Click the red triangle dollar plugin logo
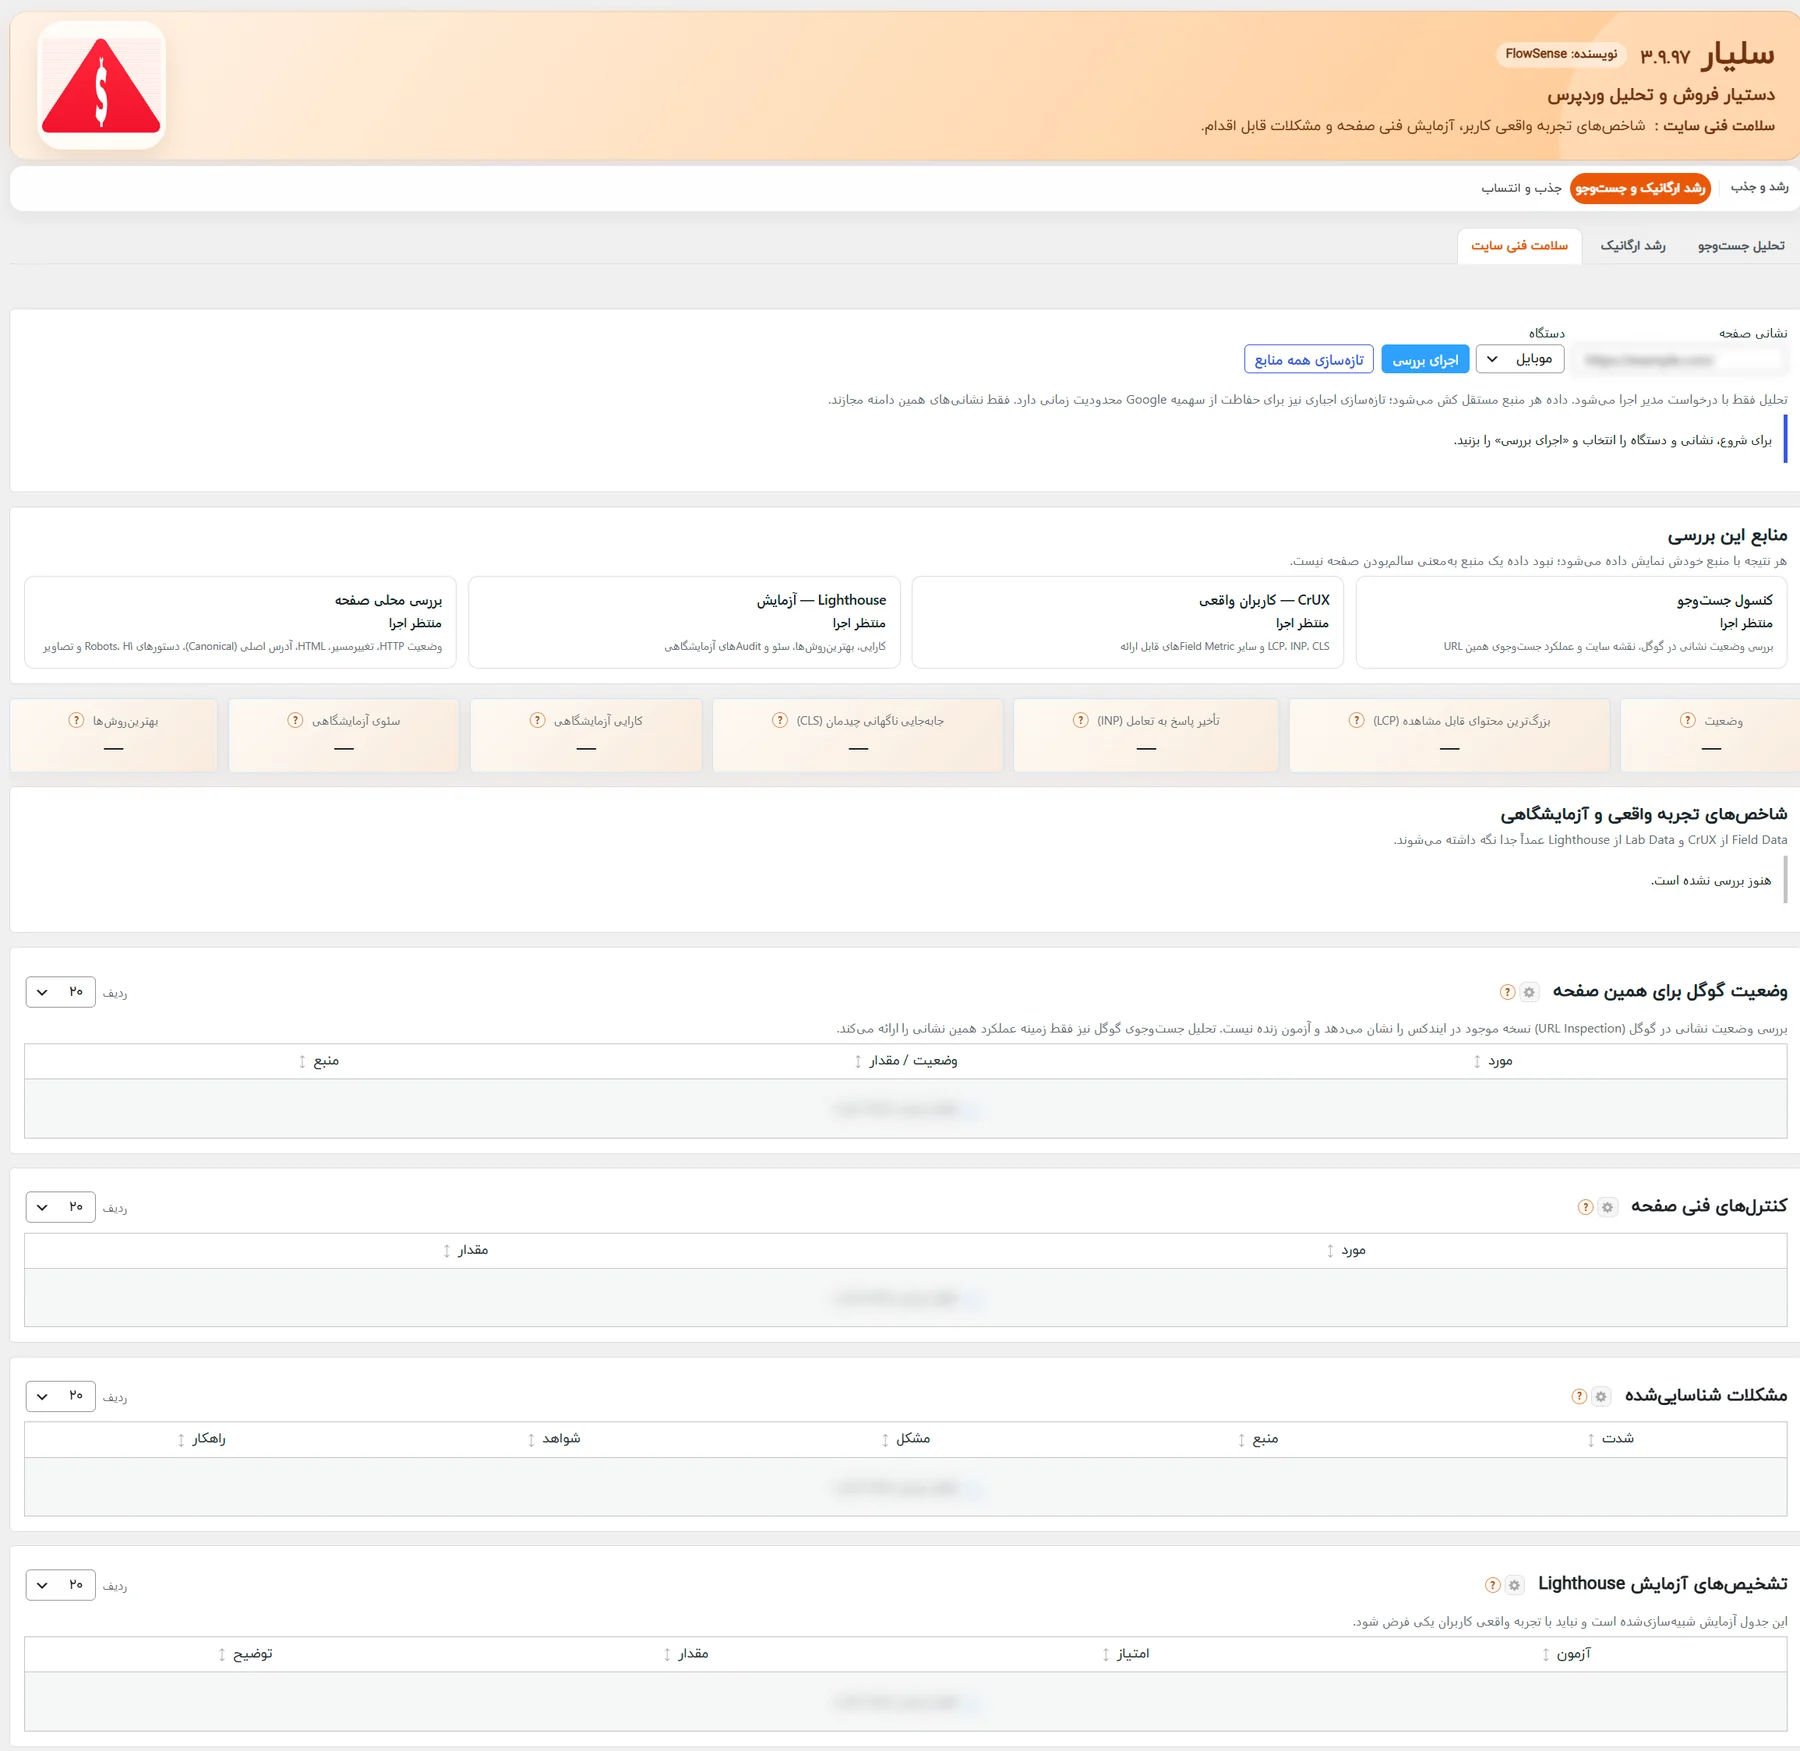Screen dimensions: 1800x1751 [101, 86]
